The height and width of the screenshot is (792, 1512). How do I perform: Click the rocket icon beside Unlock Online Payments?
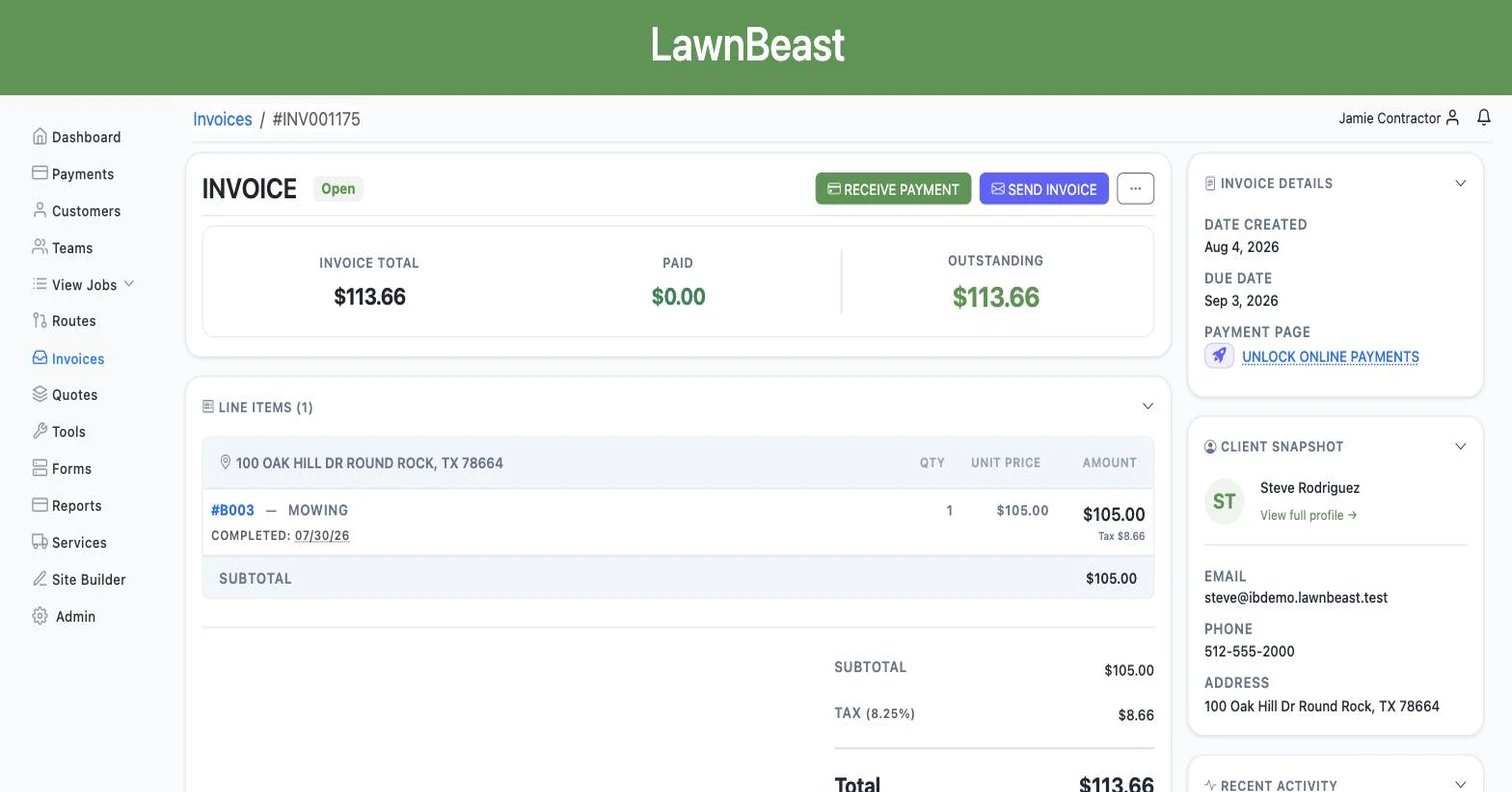pos(1219,356)
